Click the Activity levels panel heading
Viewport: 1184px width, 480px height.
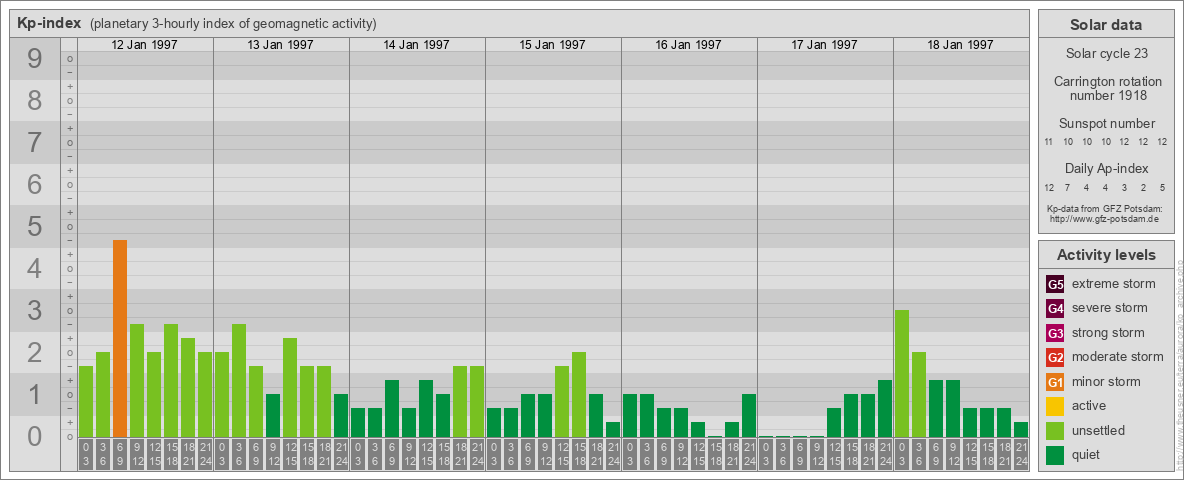pos(1106,255)
